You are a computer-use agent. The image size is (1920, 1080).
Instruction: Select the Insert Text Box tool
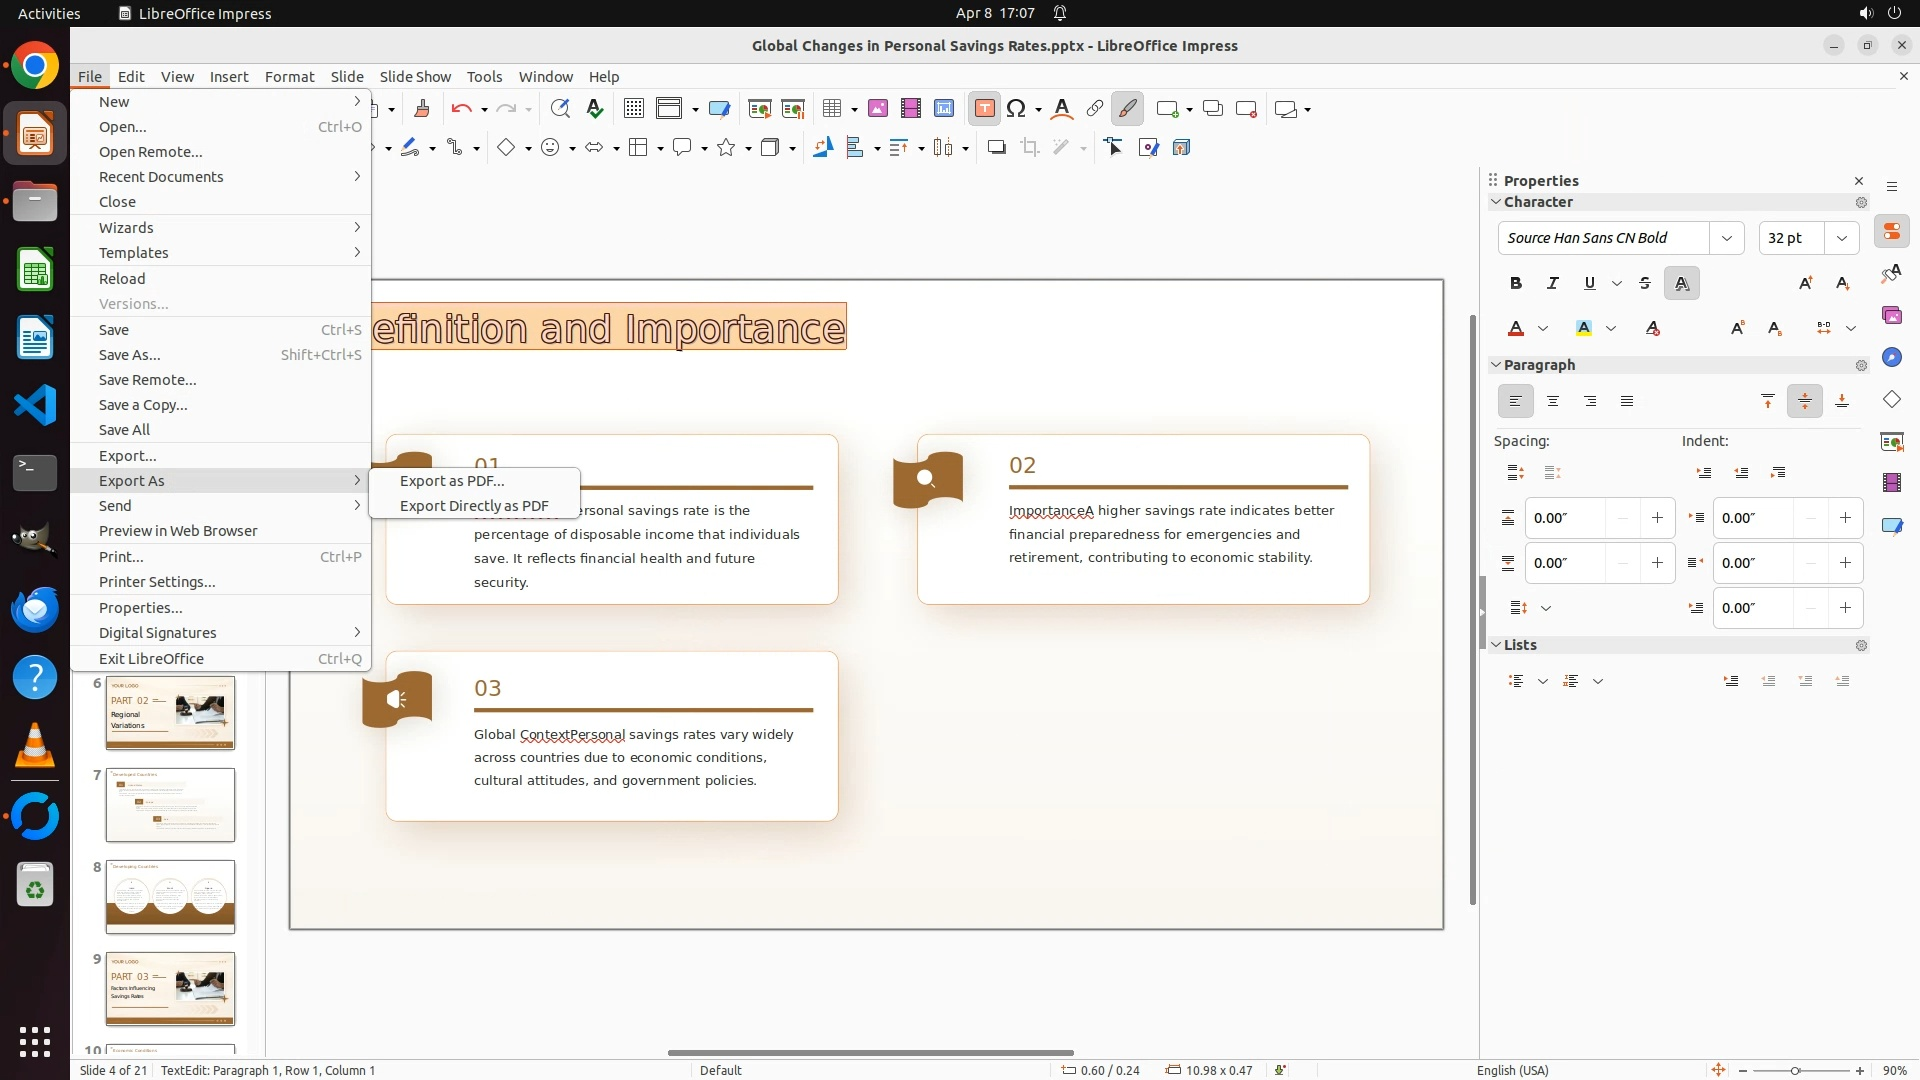(984, 109)
